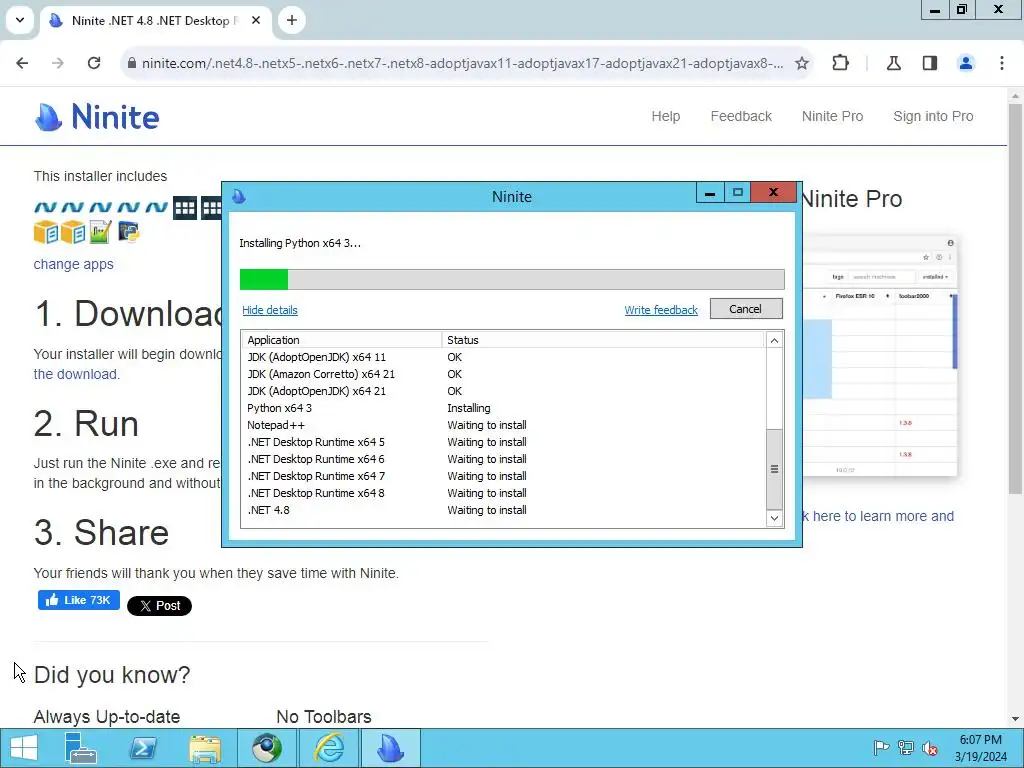Click the browser page vertical scrollbar

tap(1015, 297)
